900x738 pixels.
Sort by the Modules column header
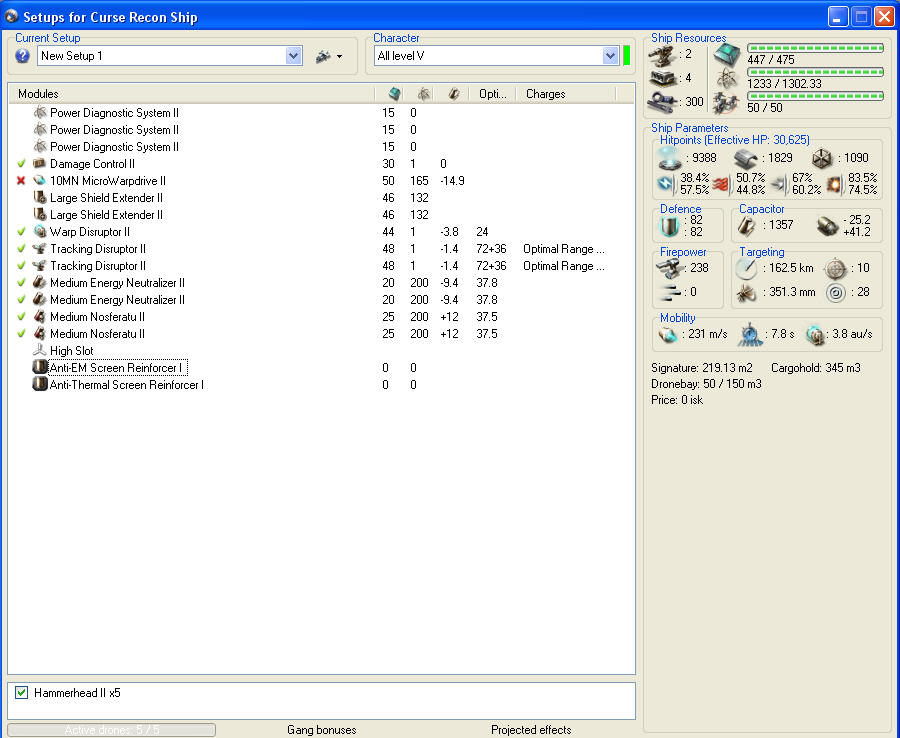click(x=191, y=94)
